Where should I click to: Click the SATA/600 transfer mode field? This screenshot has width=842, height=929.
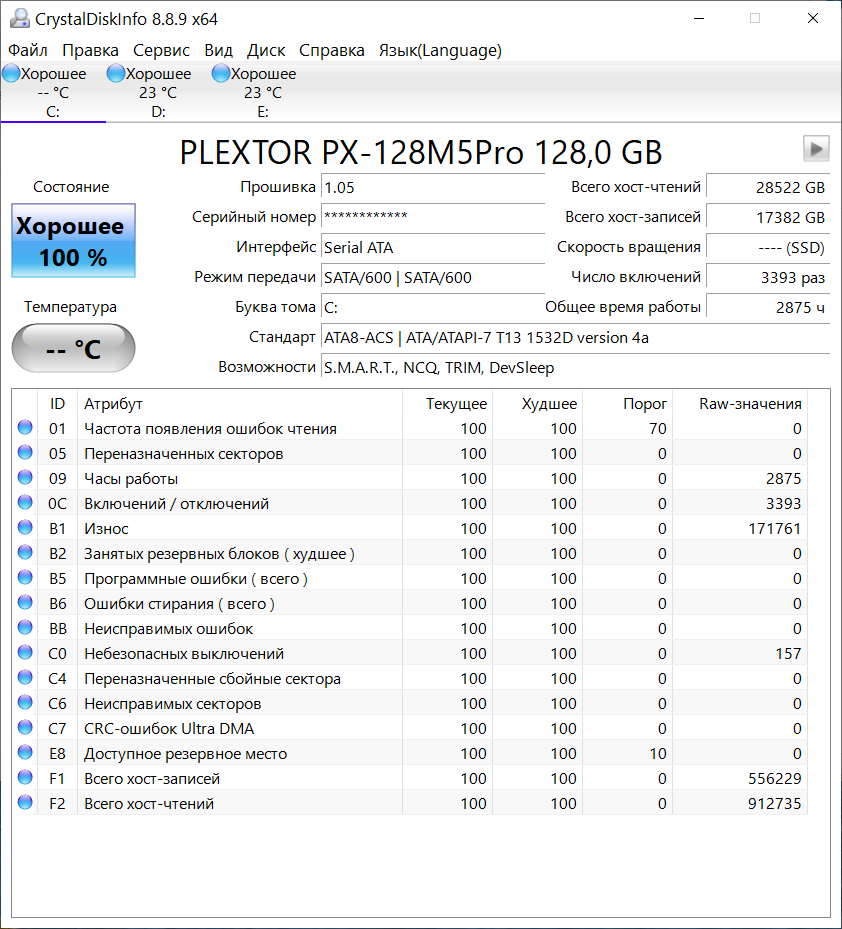coord(433,278)
